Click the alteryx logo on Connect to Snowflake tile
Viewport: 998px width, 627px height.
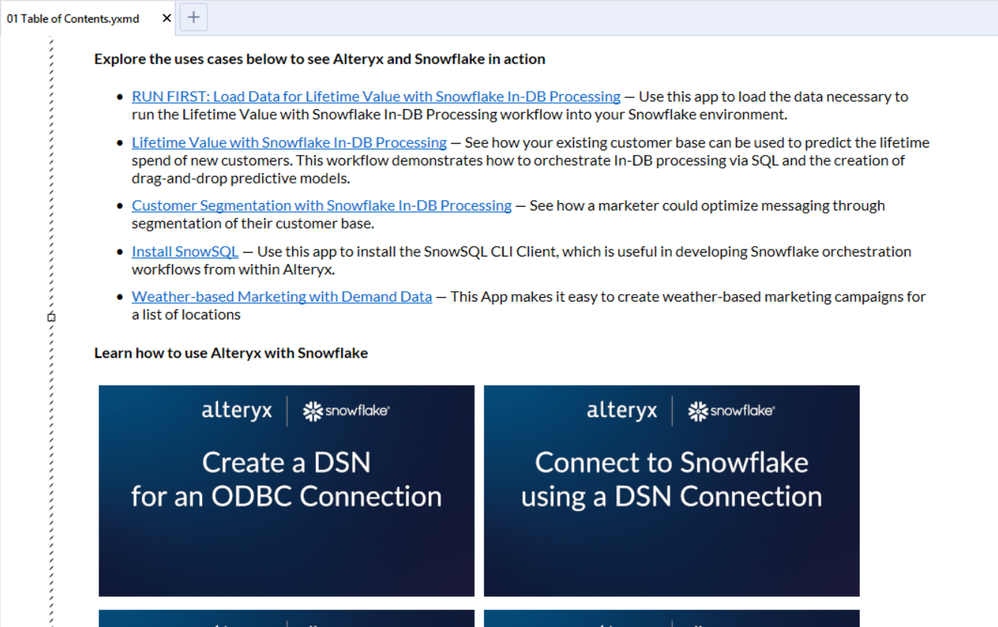622,411
